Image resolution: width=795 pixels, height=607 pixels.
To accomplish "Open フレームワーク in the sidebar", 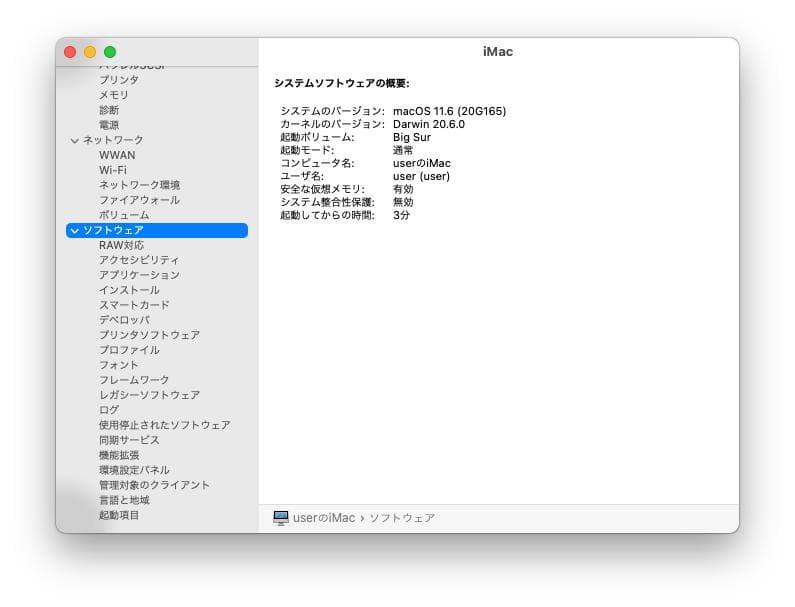I will pyautogui.click(x=134, y=380).
